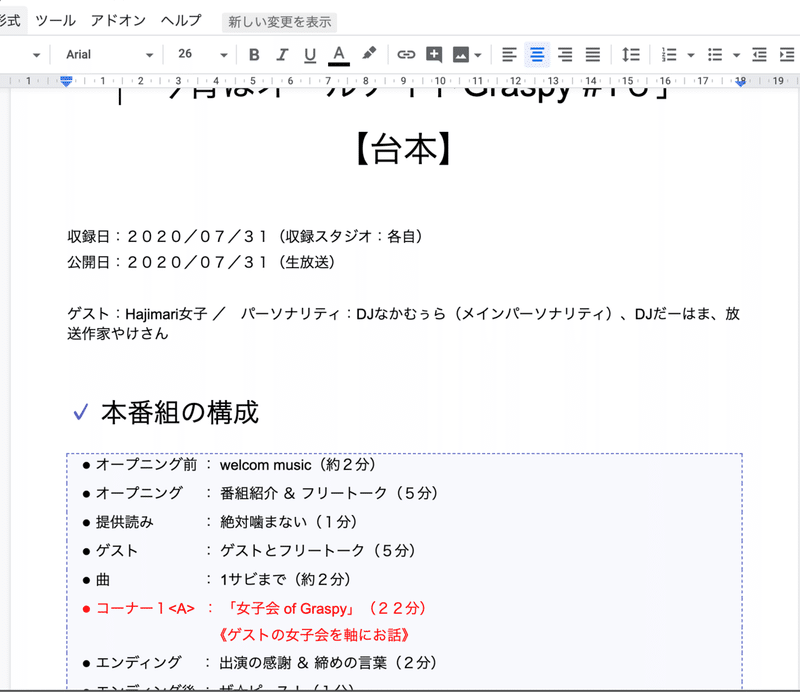The width and height of the screenshot is (800, 692).
Task: Open the text color picker
Action: pos(339,55)
